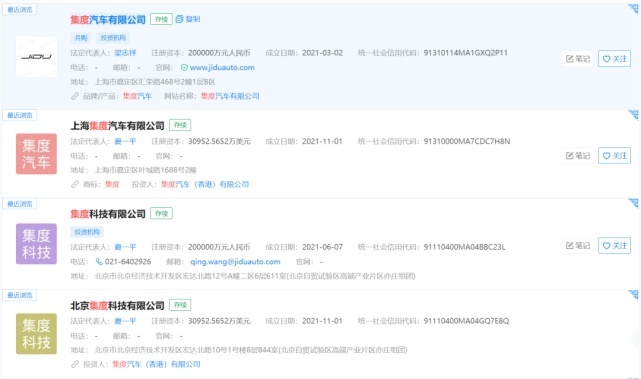
Task: Open brand link 集度汽车
Action: 137,96
